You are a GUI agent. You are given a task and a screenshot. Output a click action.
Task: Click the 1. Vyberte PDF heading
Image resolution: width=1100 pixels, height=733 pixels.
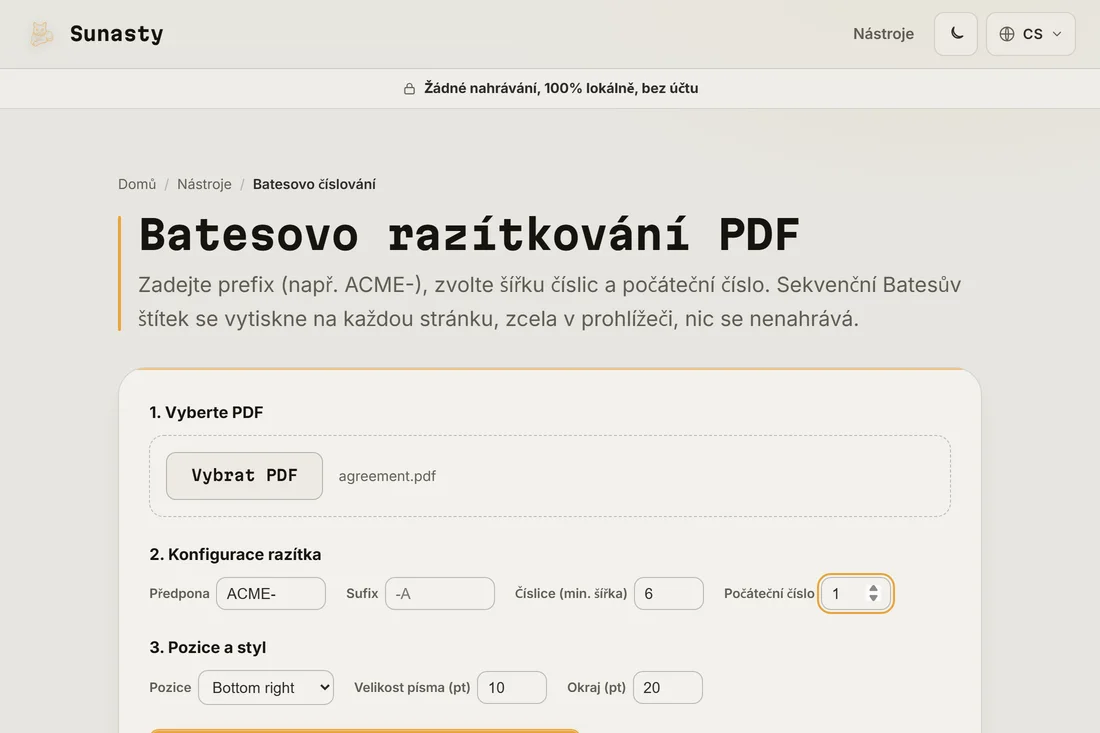(206, 412)
